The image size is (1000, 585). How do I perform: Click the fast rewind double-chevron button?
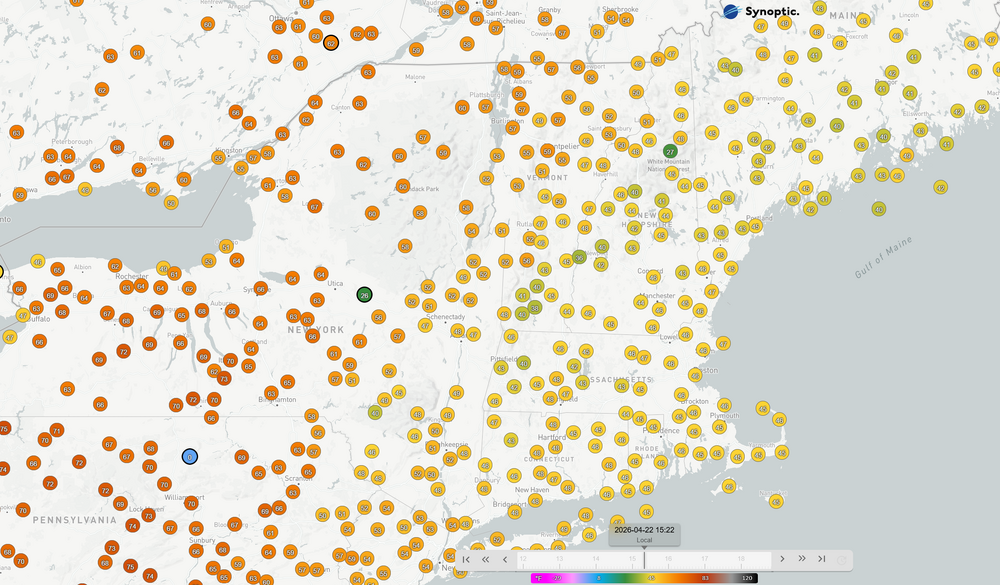[x=486, y=559]
